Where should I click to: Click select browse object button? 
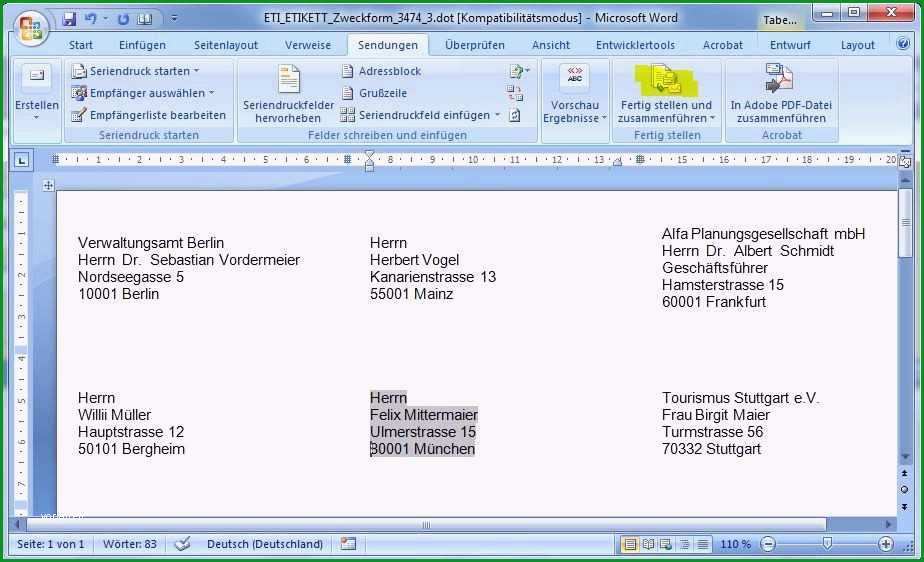(x=905, y=490)
